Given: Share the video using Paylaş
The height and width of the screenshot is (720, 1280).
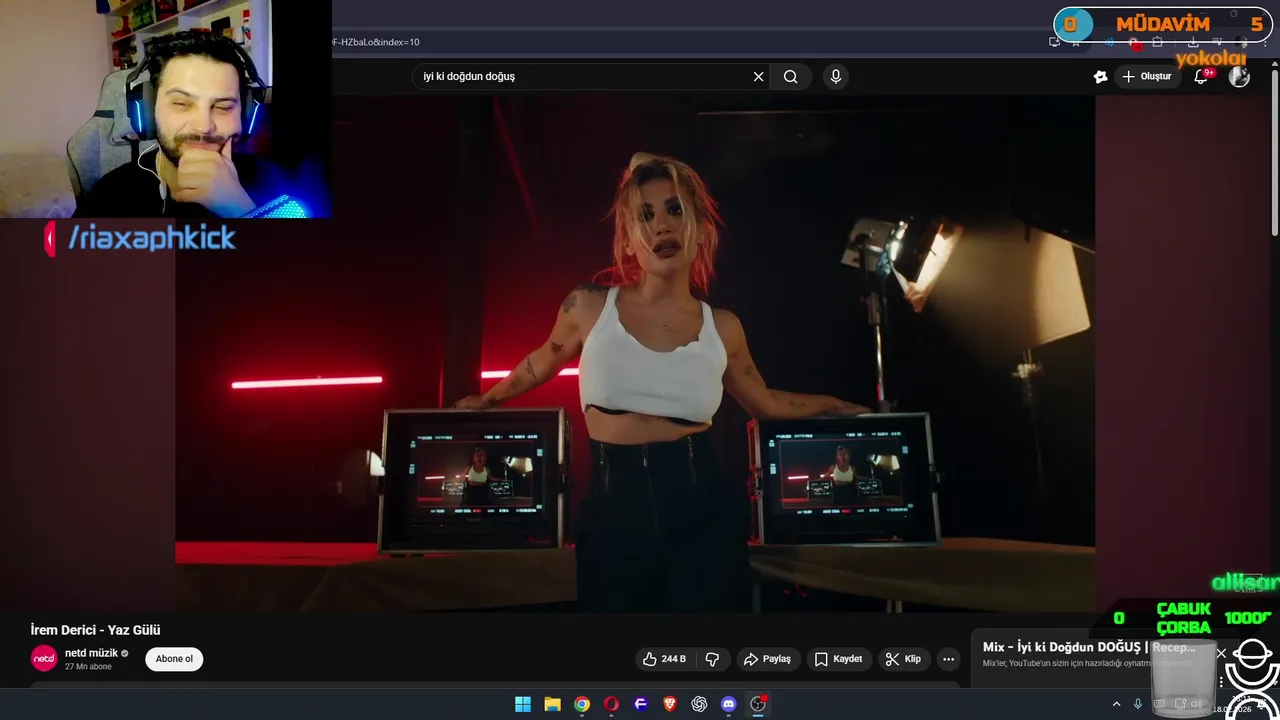Looking at the screenshot, I should [x=767, y=659].
